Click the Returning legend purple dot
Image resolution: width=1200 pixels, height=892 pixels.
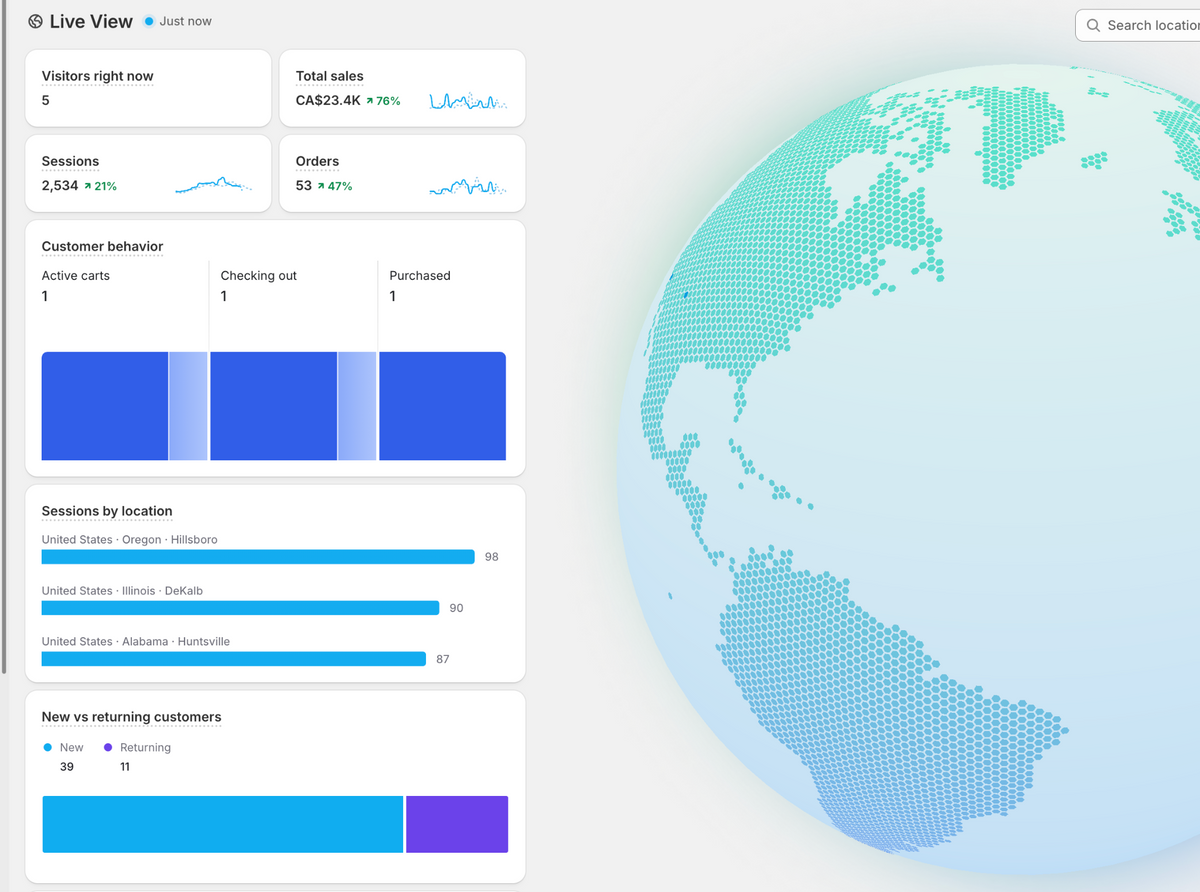tap(107, 747)
